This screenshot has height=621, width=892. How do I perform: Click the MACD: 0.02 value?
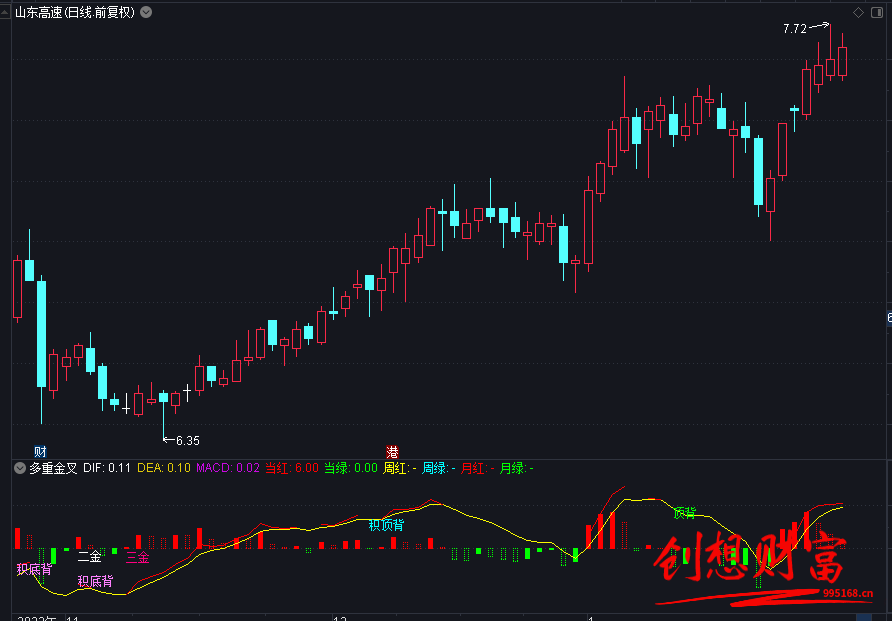pyautogui.click(x=228, y=469)
